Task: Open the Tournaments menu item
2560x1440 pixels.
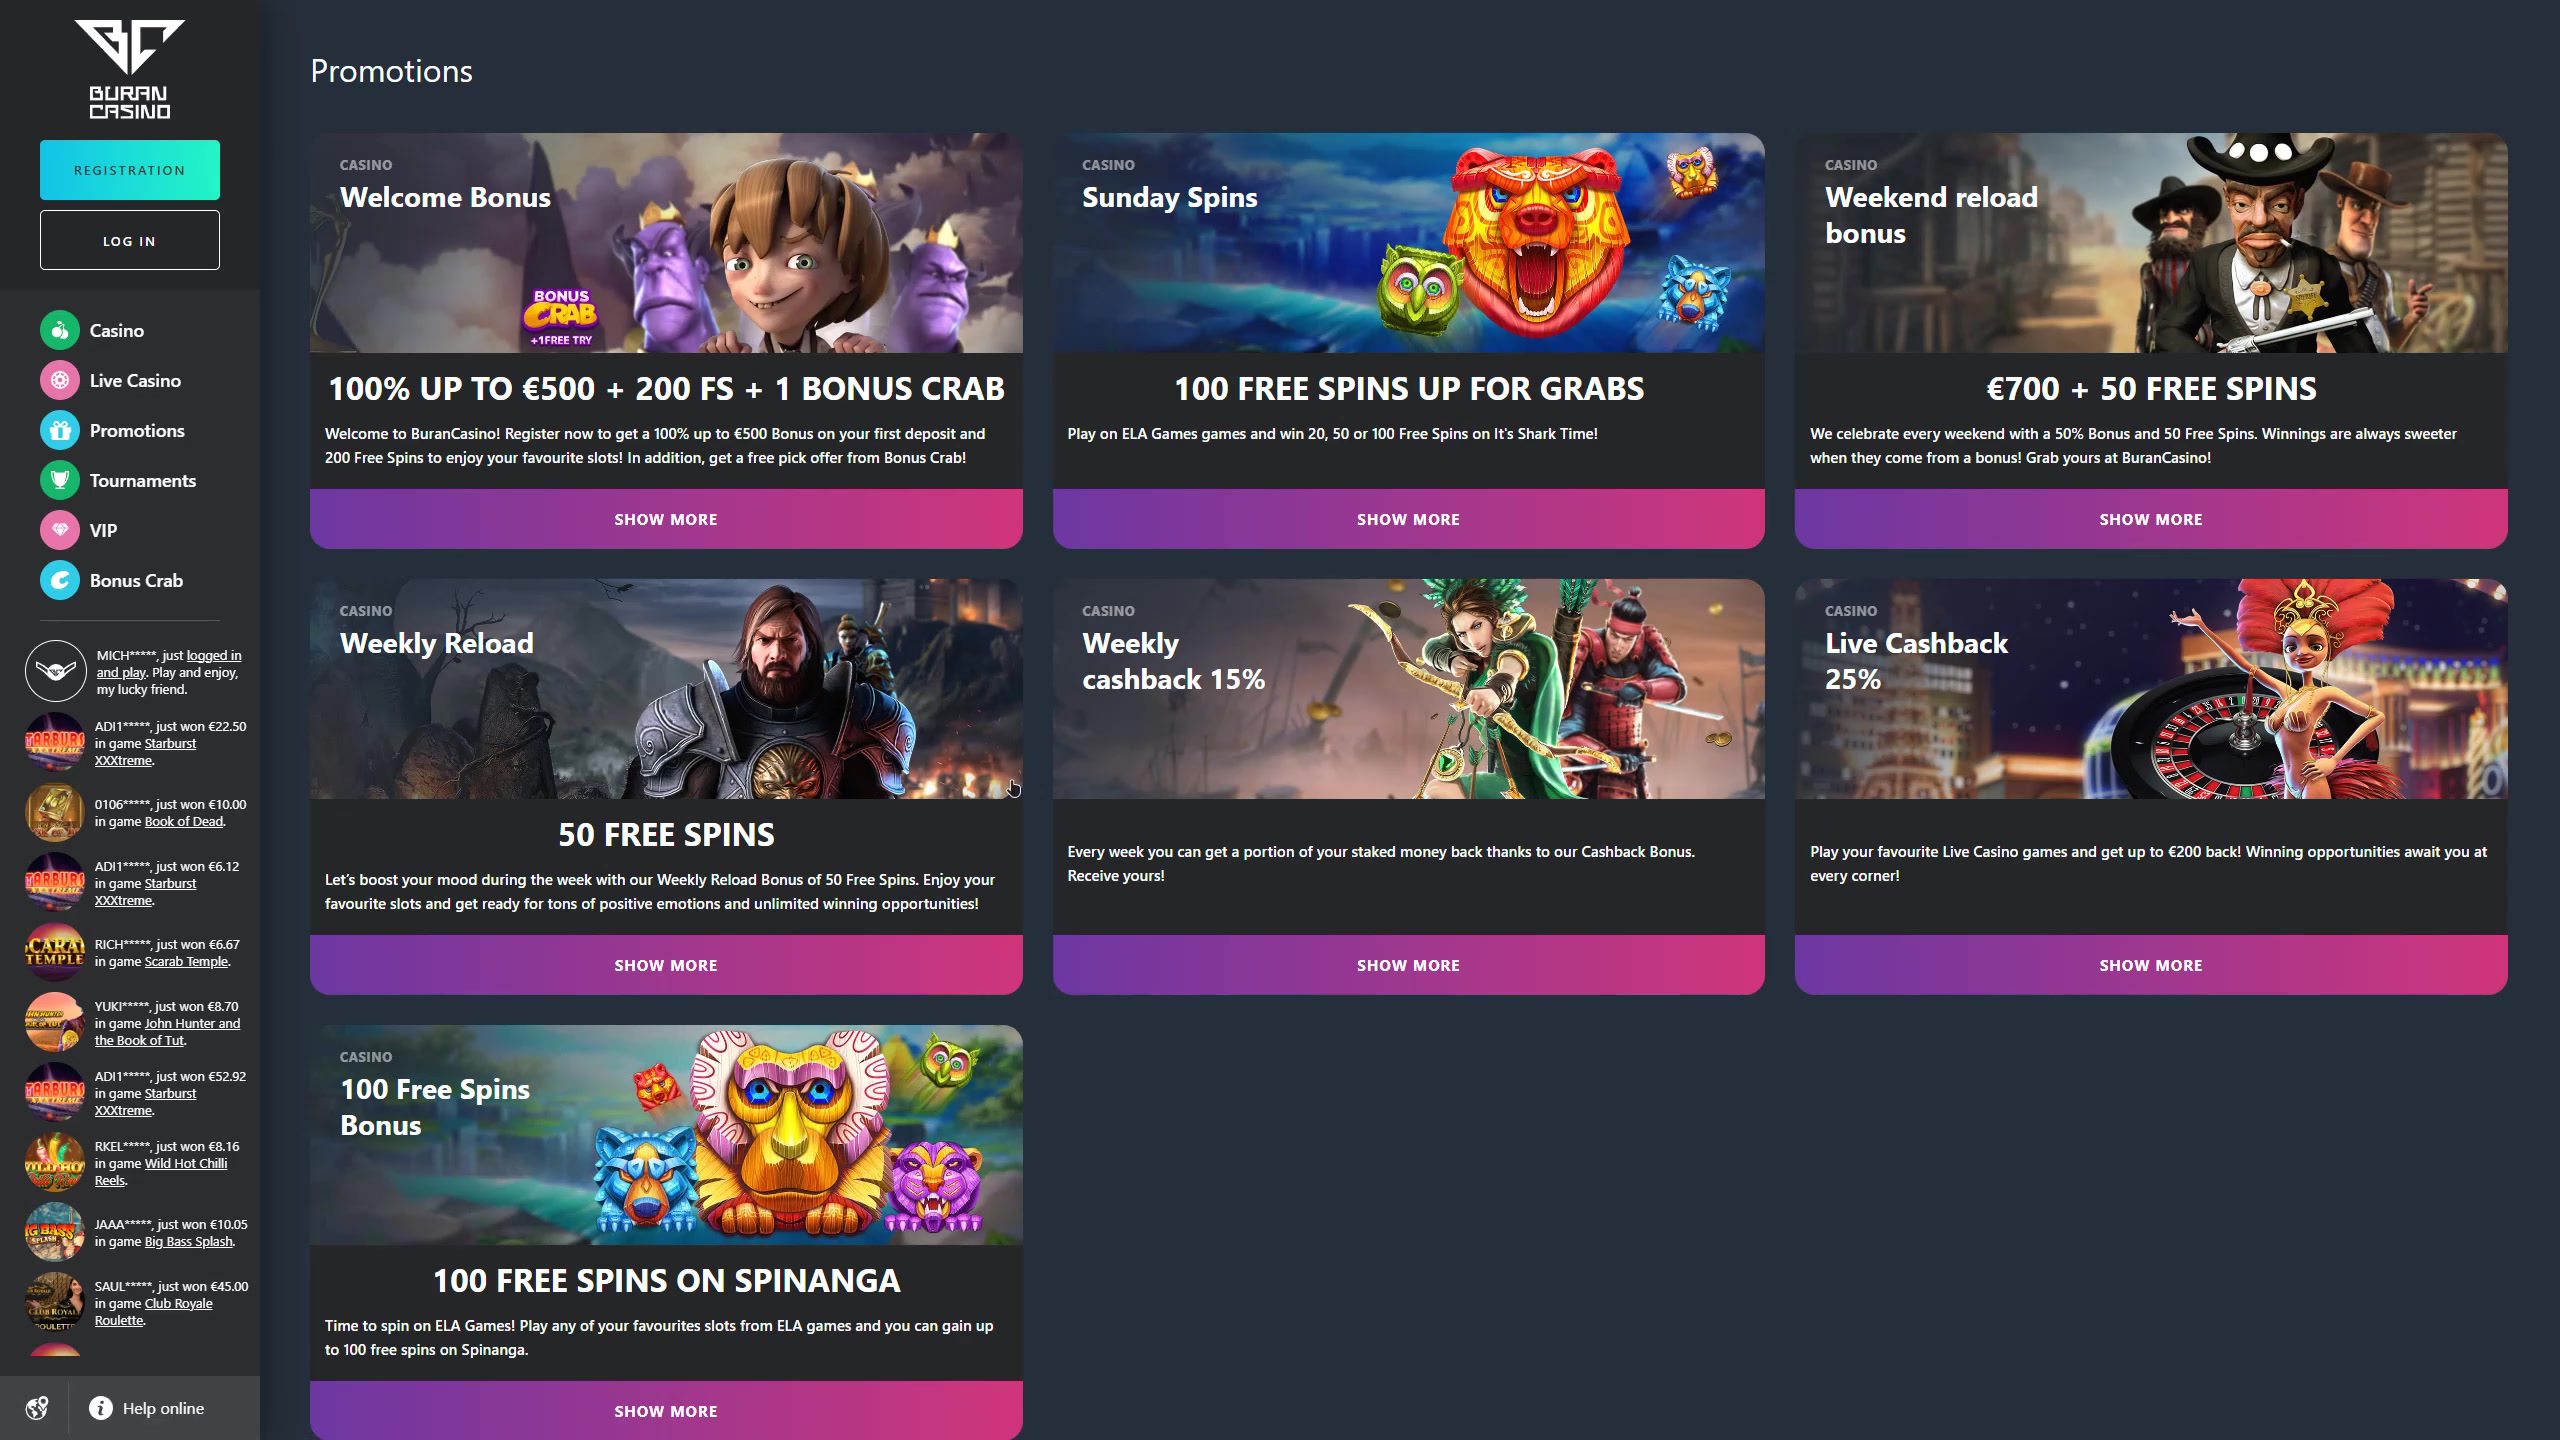Action: click(x=143, y=480)
